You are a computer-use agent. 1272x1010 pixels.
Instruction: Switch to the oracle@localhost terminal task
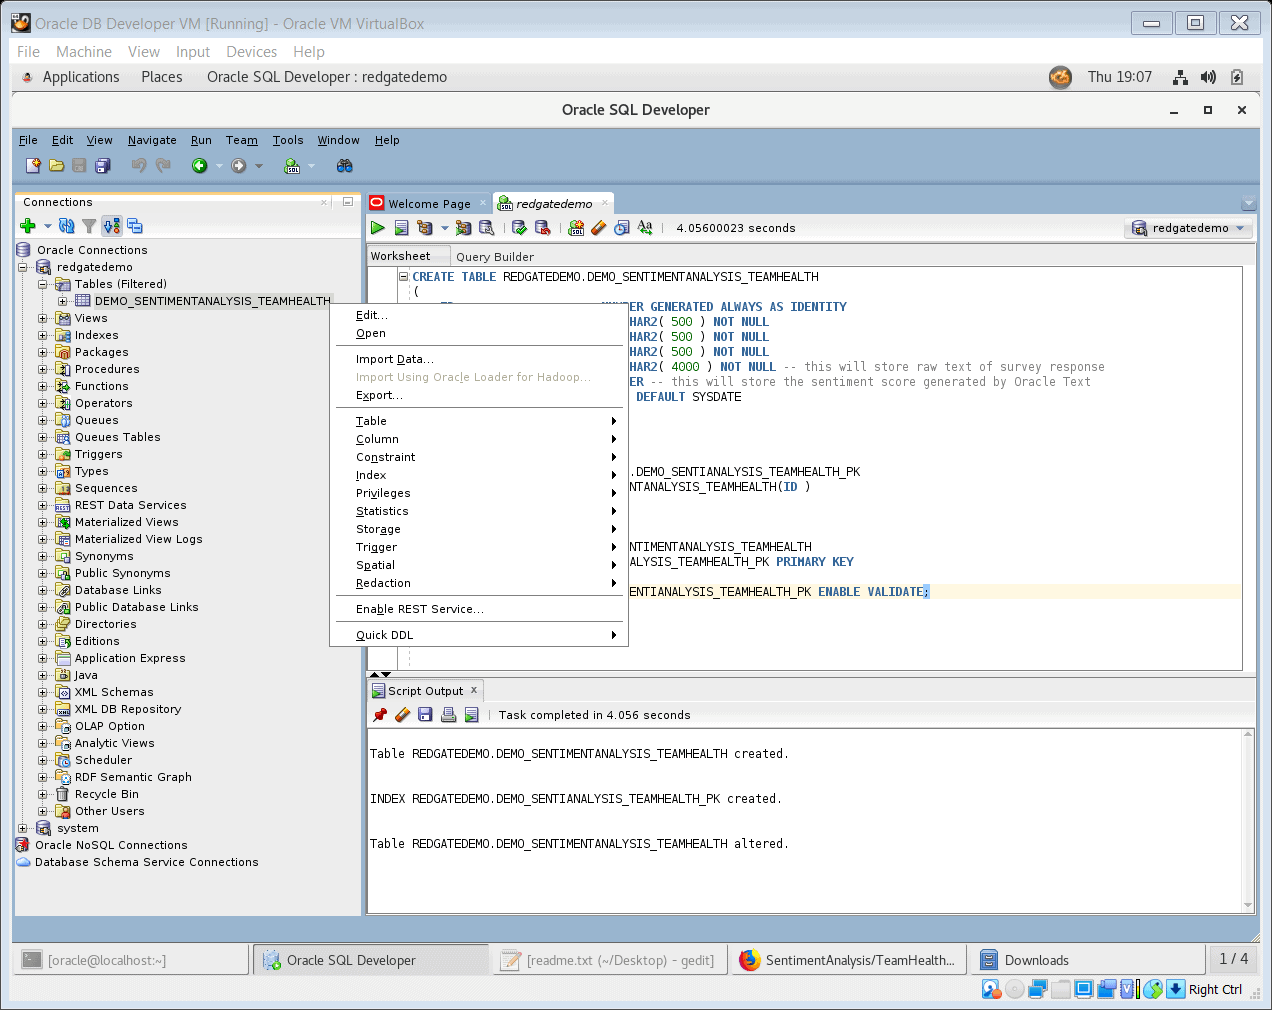[130, 960]
